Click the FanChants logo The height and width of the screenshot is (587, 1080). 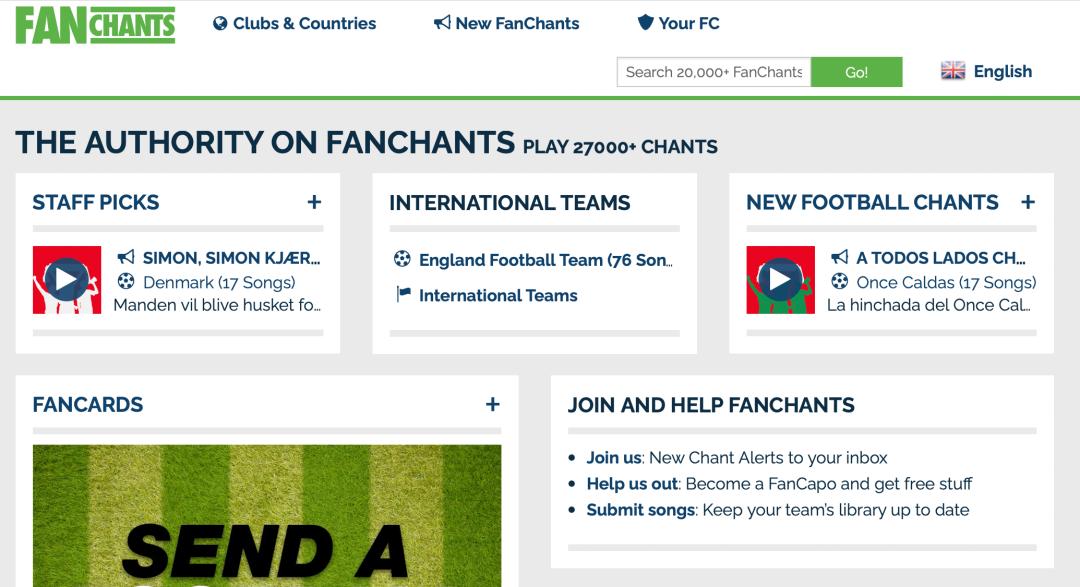[x=95, y=25]
